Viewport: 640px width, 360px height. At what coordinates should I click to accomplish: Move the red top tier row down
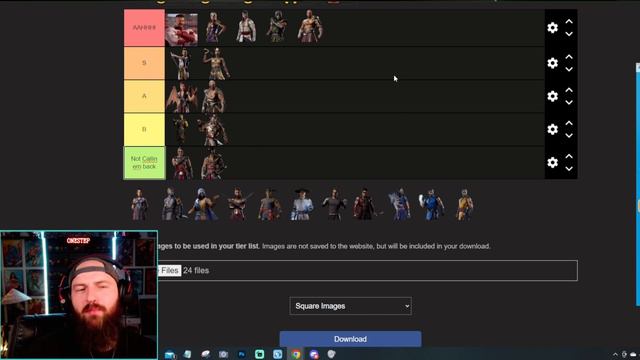(x=569, y=34)
